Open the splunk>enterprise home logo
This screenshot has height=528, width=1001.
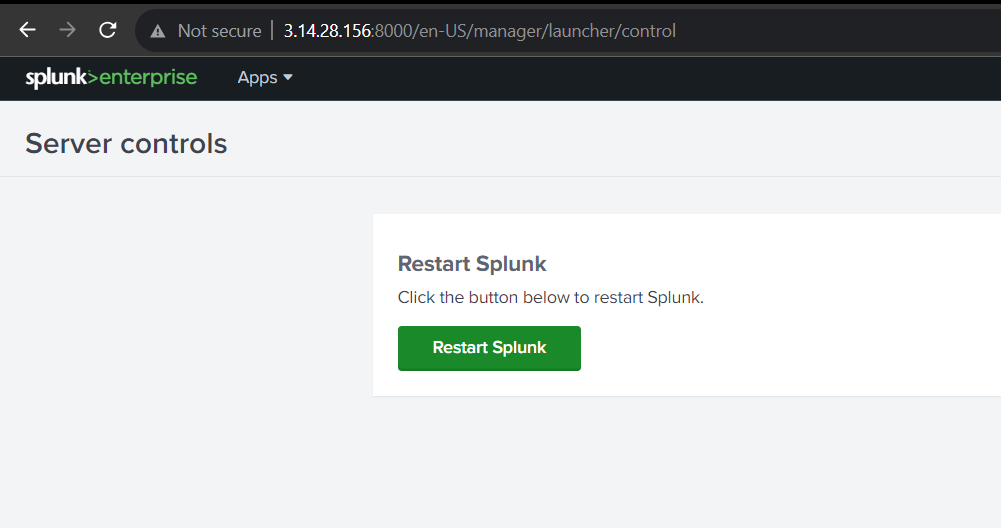point(111,77)
